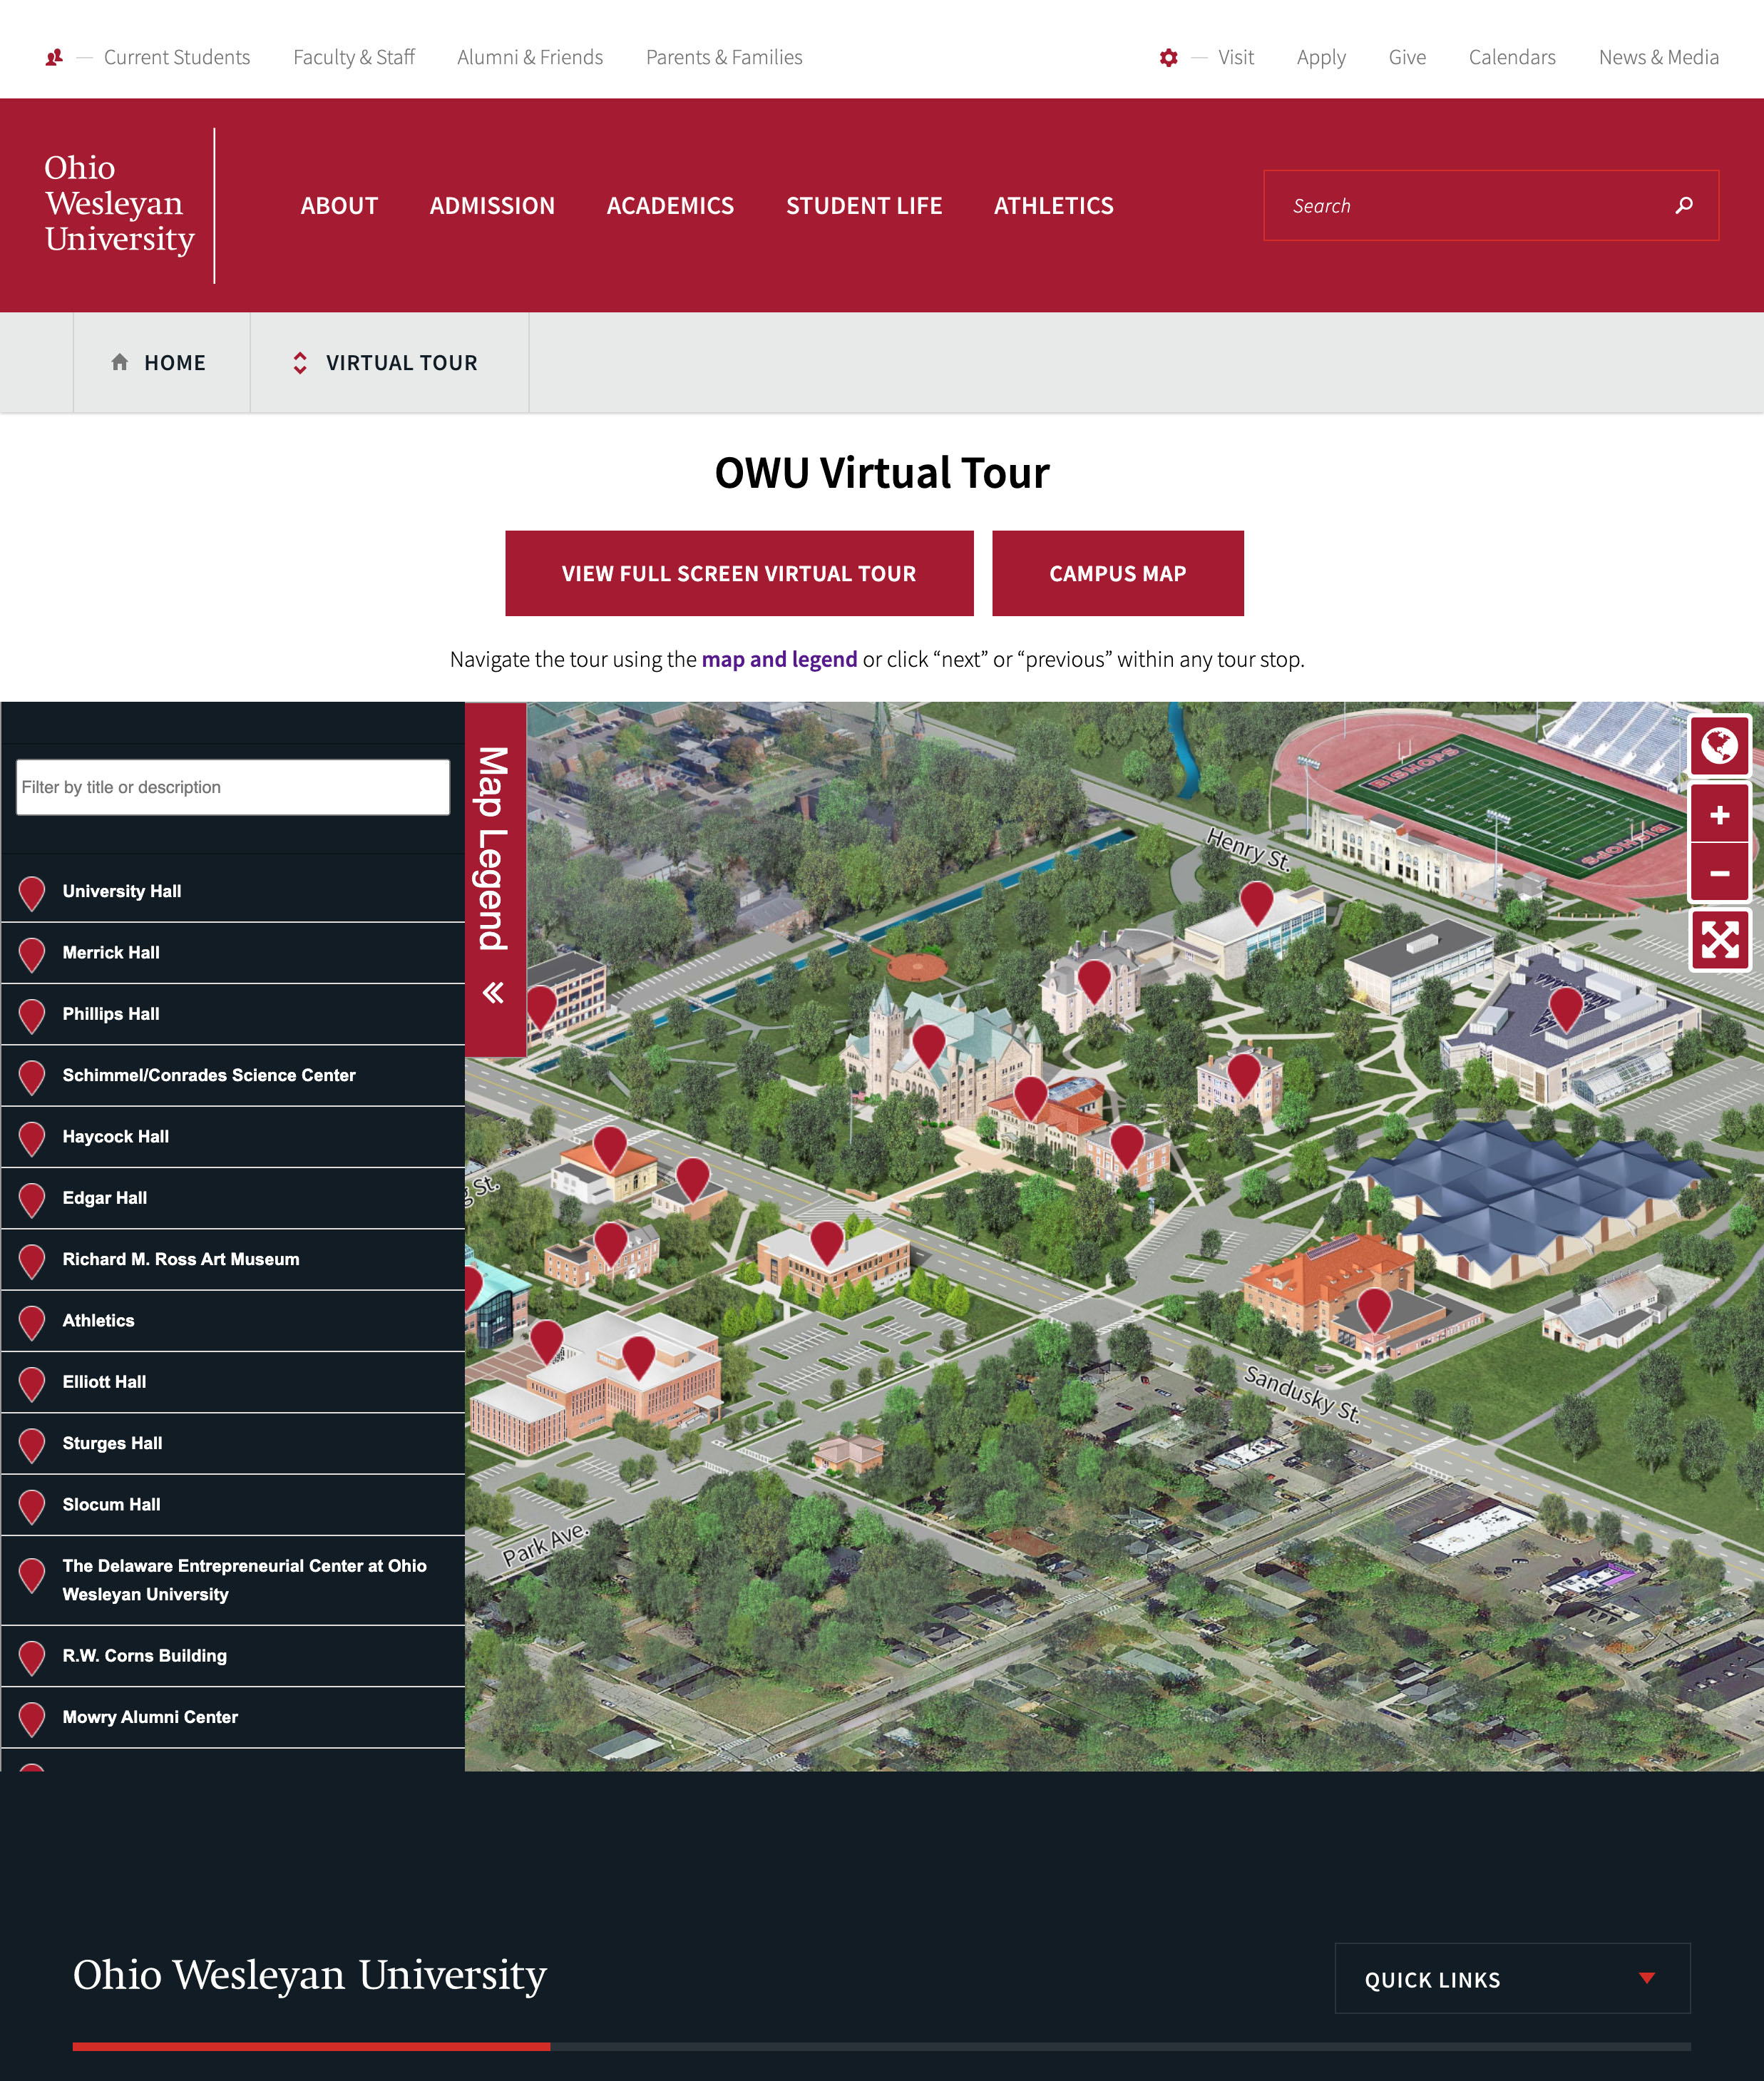This screenshot has width=1764, height=2081.
Task: Open the gear icon beside Visit
Action: click(1168, 57)
